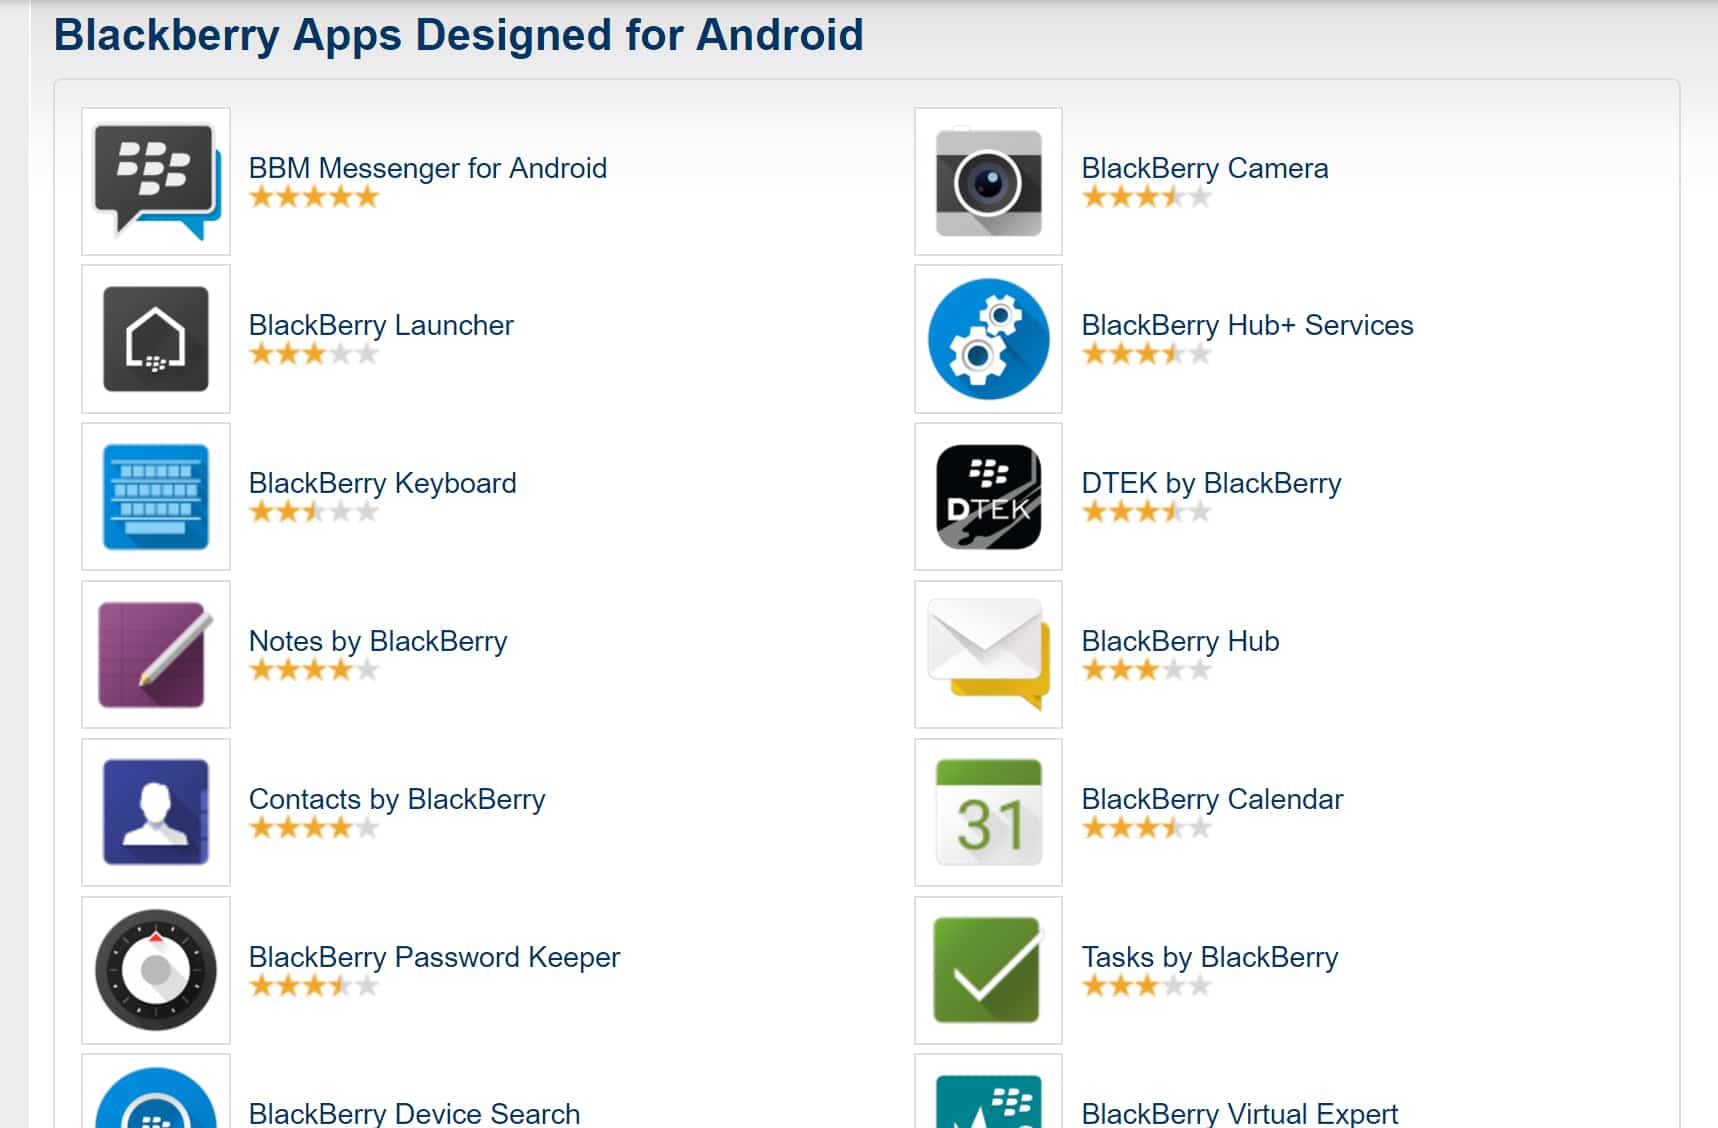Screen dimensions: 1718x1128
Task: Click Contacts by BlackBerry star rating
Action: pos(314,828)
